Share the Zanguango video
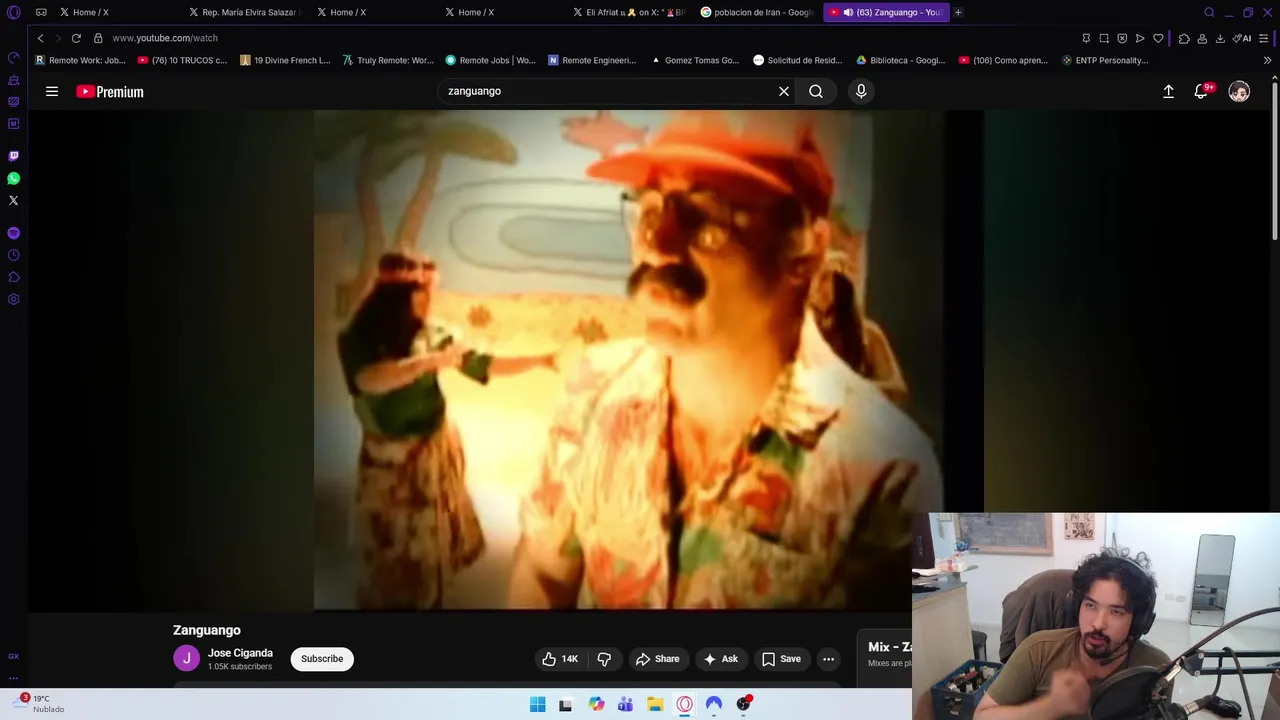1280x720 pixels. pyautogui.click(x=657, y=659)
